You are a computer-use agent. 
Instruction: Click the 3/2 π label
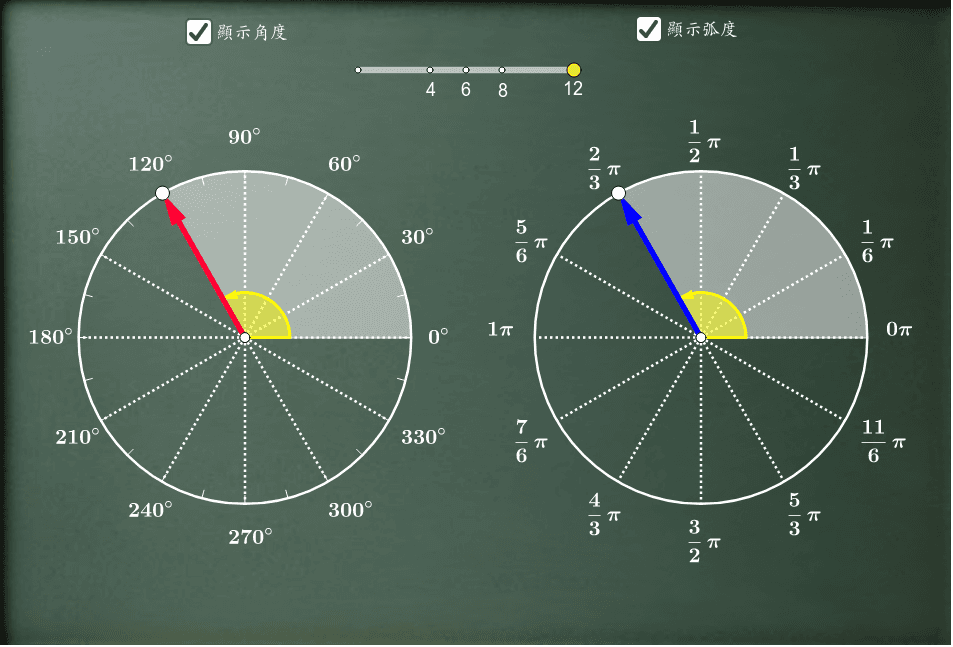coord(704,541)
